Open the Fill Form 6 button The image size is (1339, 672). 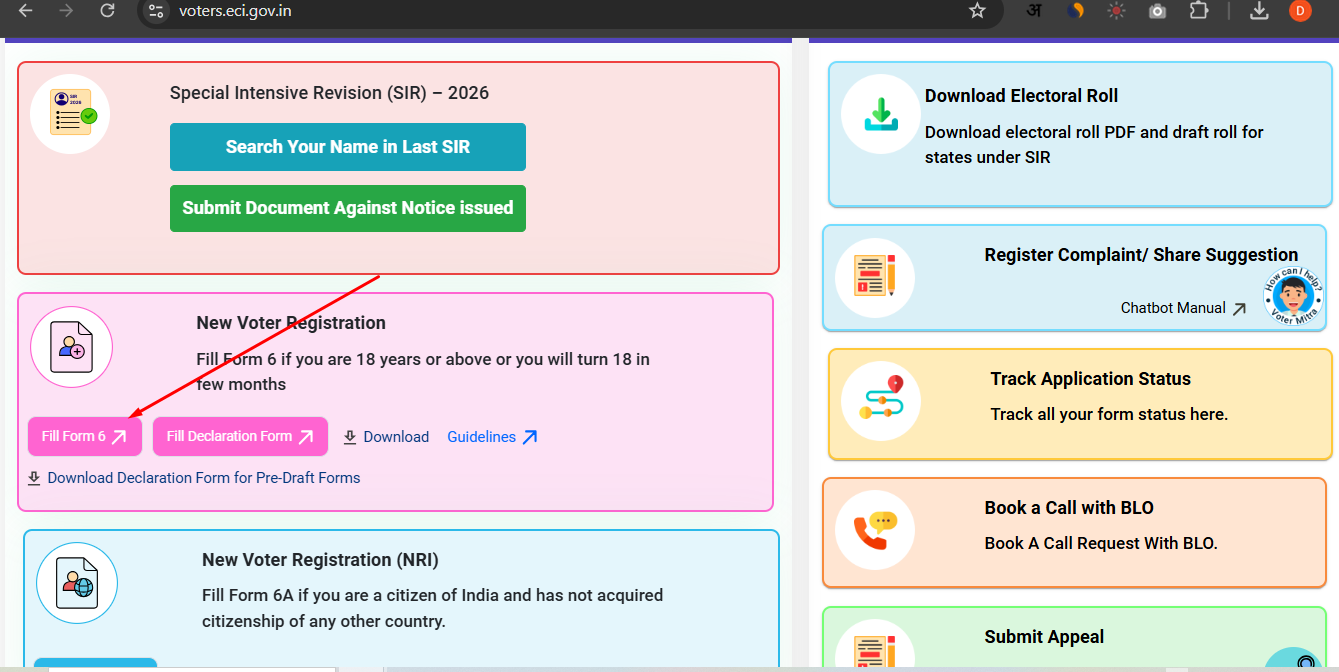tap(85, 437)
